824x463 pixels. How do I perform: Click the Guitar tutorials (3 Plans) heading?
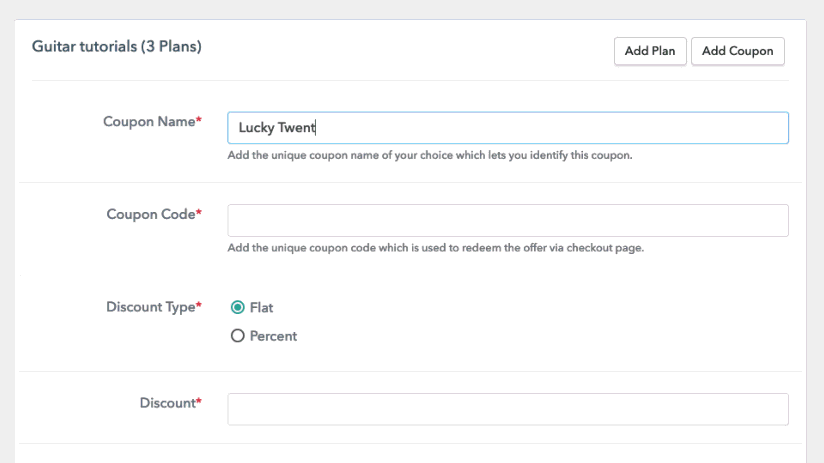click(x=117, y=47)
